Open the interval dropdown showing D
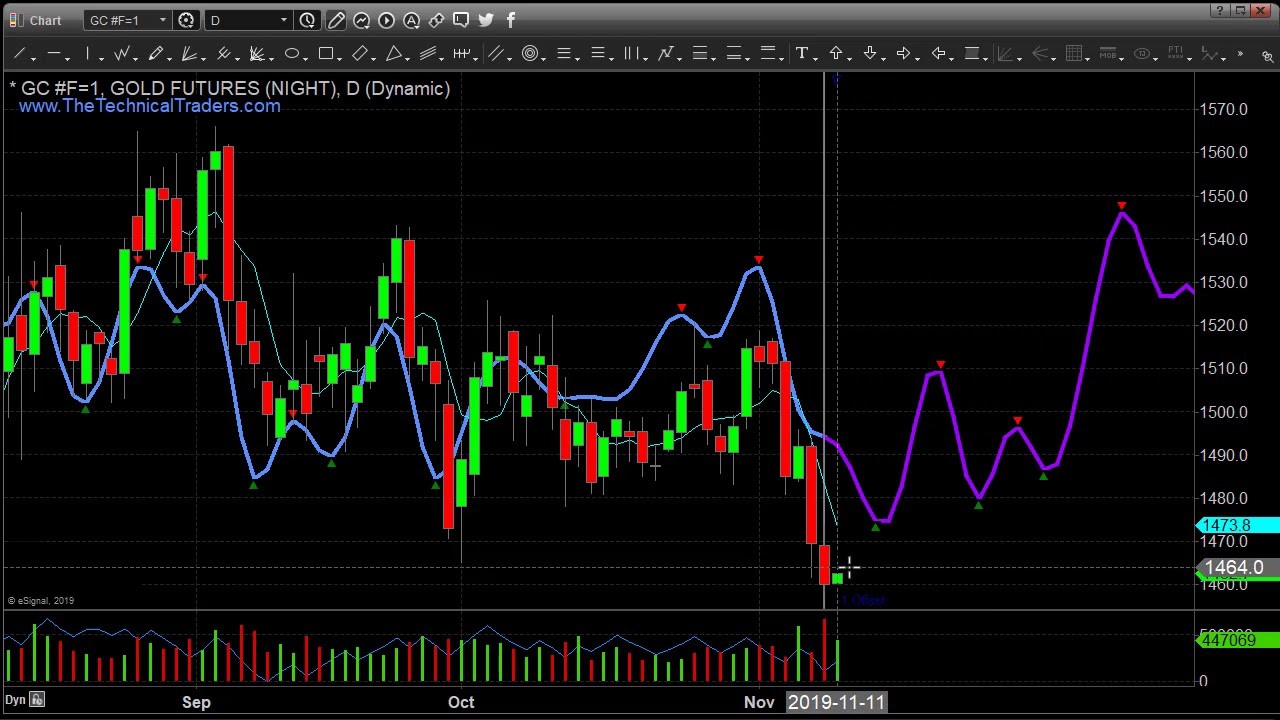This screenshot has width=1280, height=720. [249, 20]
